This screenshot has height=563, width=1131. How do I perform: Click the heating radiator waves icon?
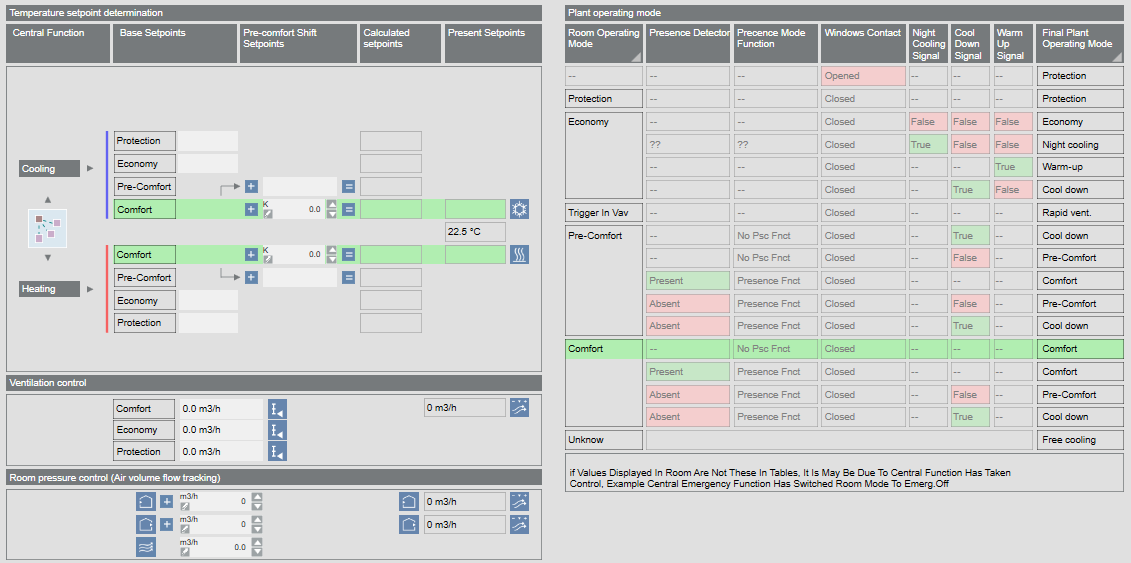tap(519, 255)
